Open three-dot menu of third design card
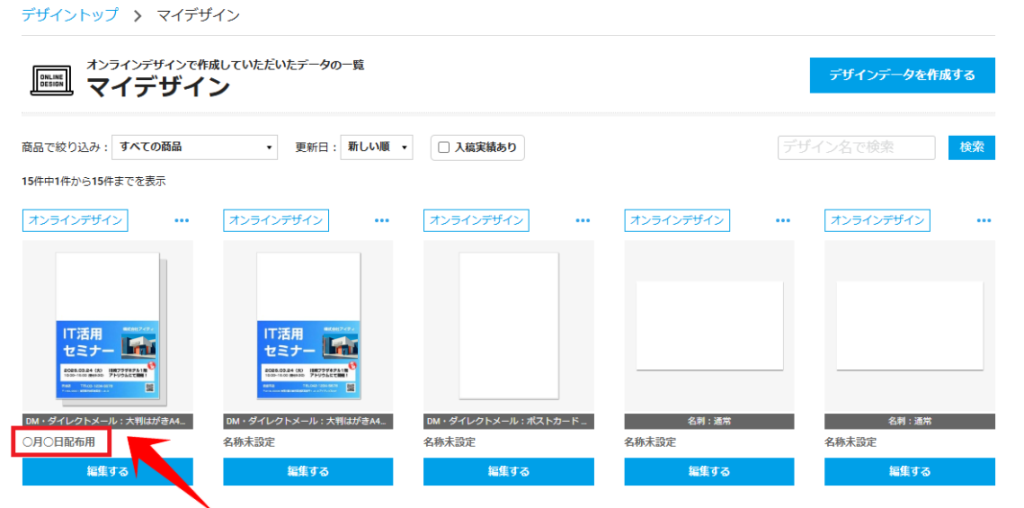1024x508 pixels. point(583,220)
